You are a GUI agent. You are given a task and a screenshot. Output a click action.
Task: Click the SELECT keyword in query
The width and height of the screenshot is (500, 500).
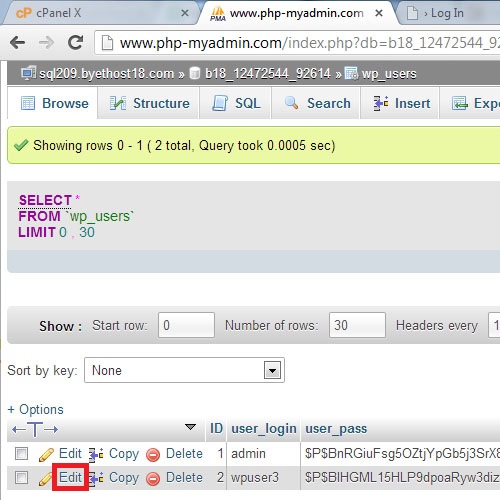coord(45,200)
